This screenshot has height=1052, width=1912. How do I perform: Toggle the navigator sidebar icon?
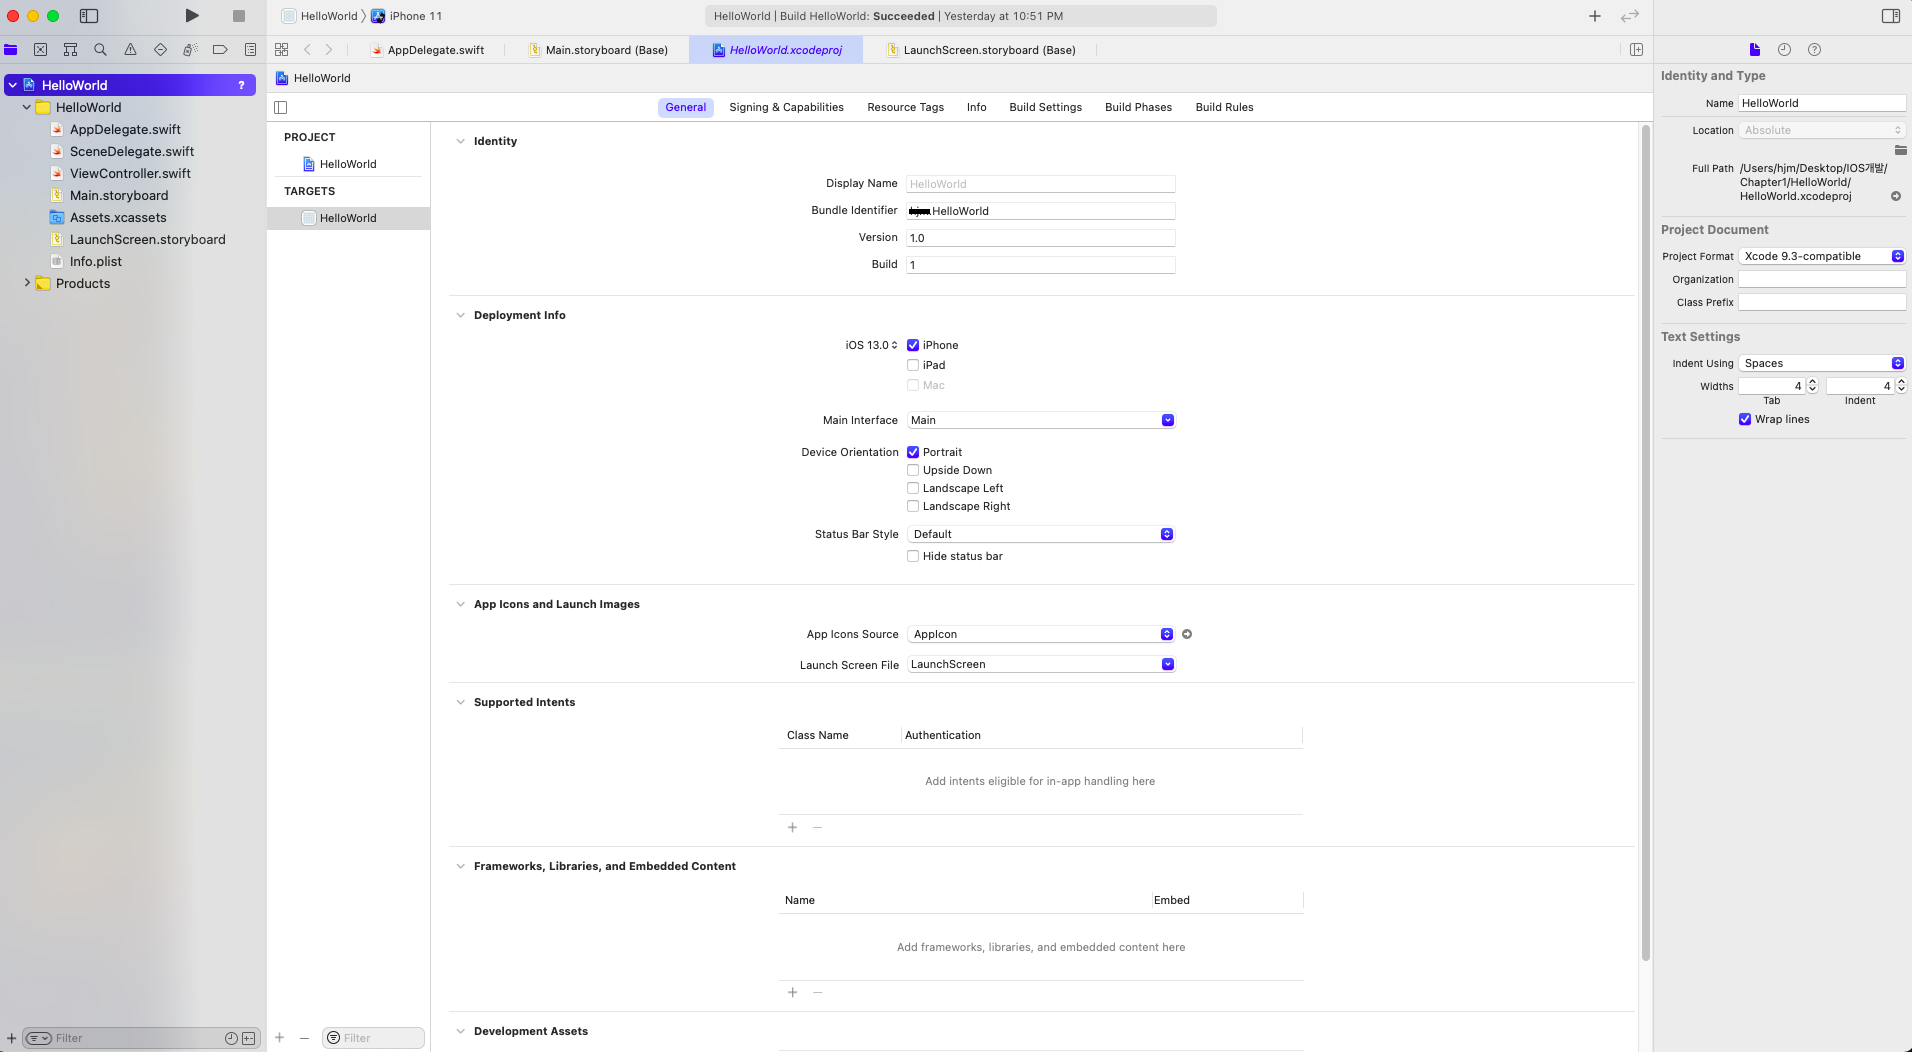tap(89, 16)
